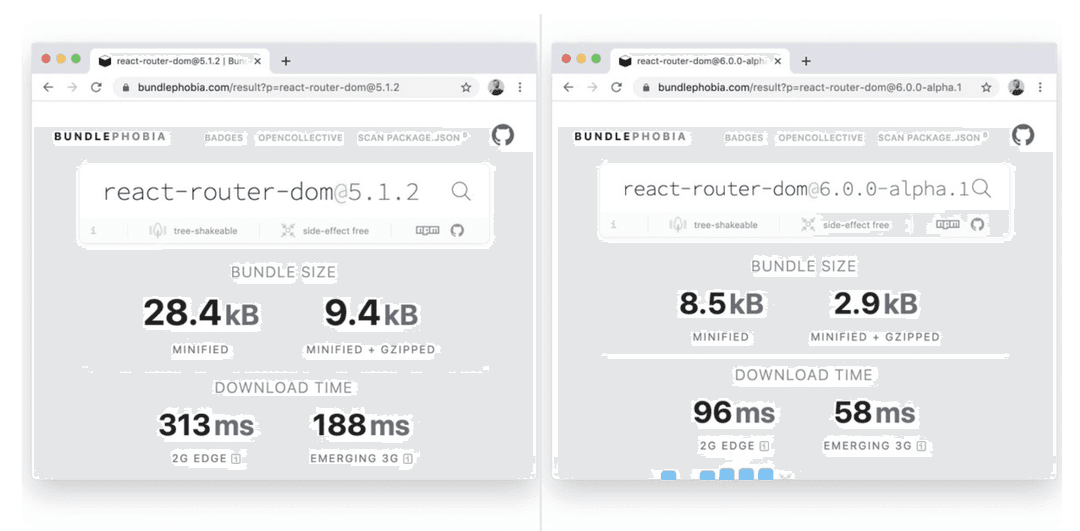Click search magnifier in 6.0.0-alpha.1 box
Screen dimensions: 1080x531
[982, 189]
